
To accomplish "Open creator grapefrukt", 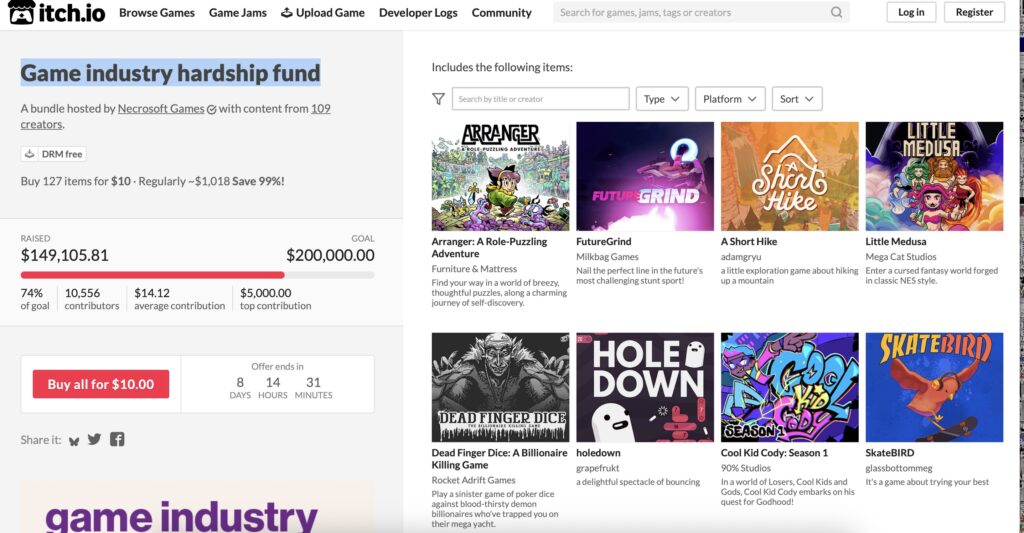I will (x=598, y=468).
